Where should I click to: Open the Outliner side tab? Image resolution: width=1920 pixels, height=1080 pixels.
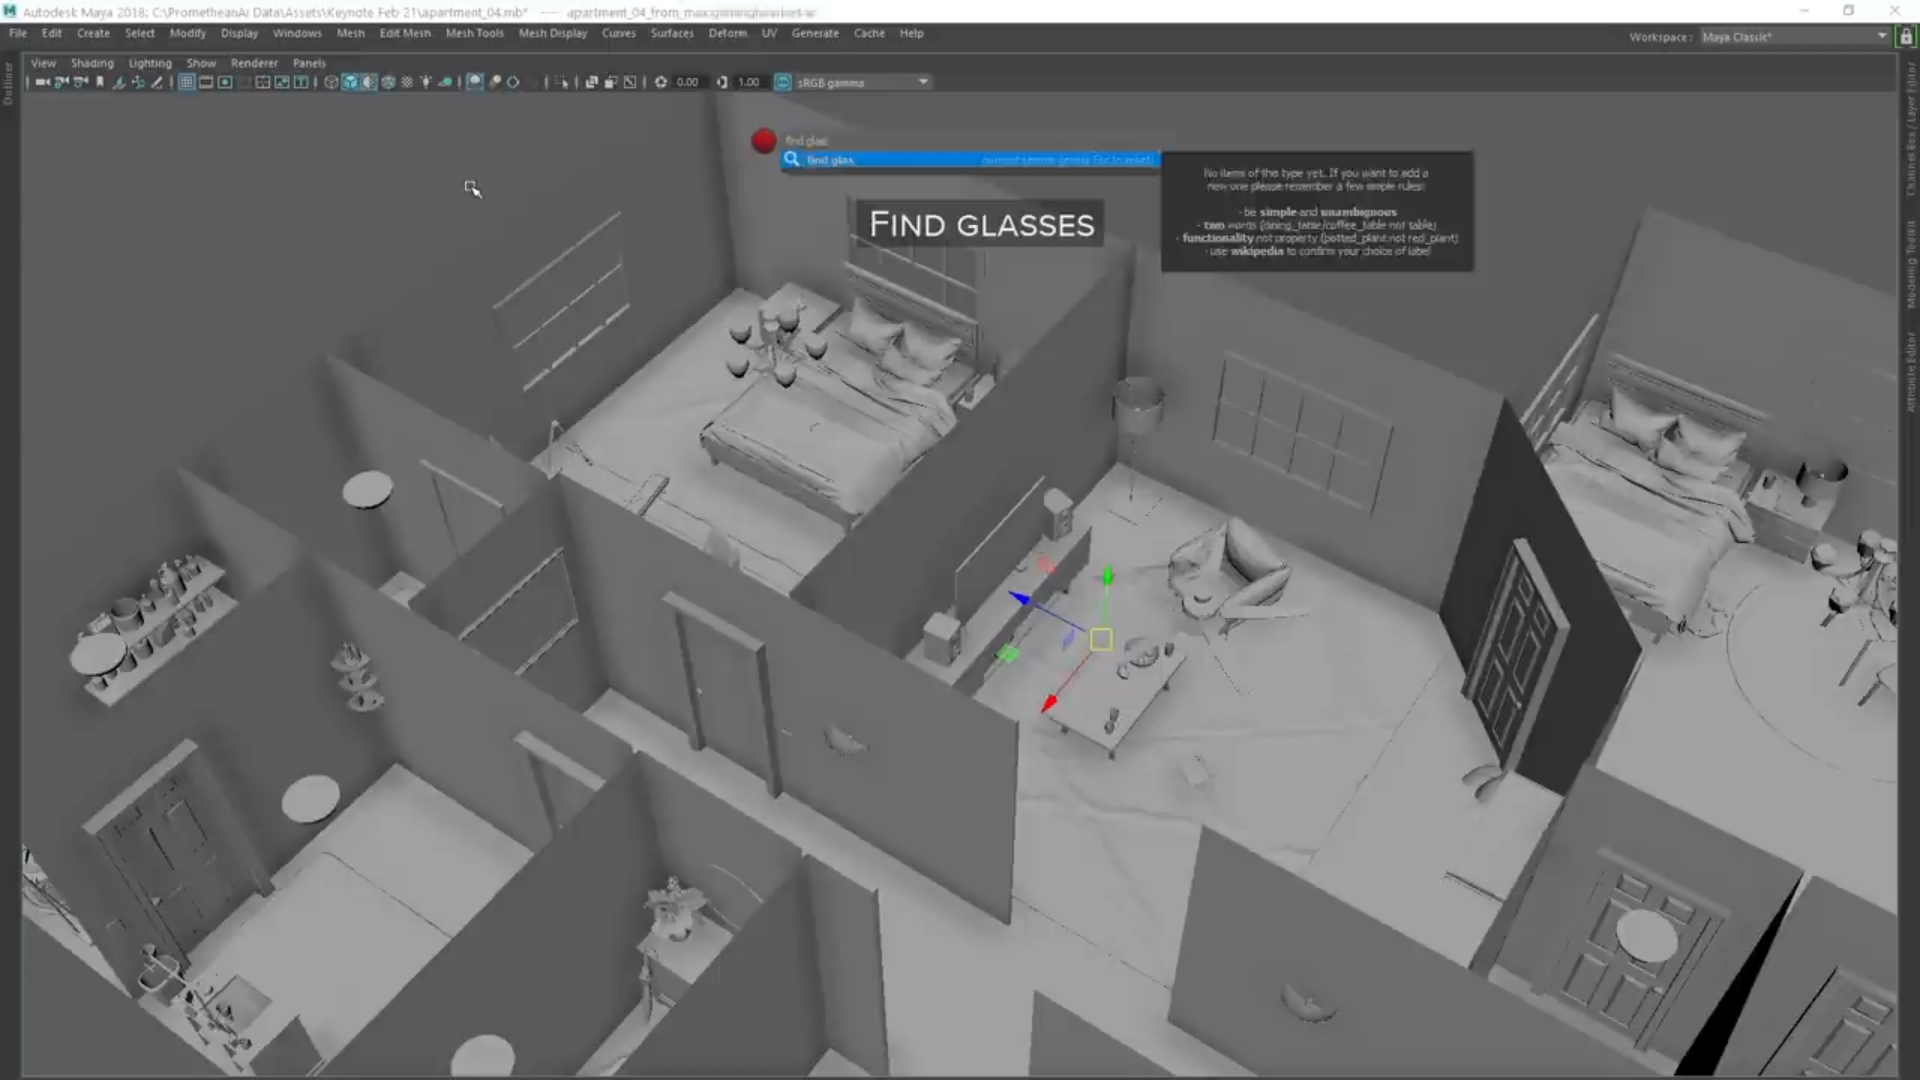pyautogui.click(x=8, y=83)
